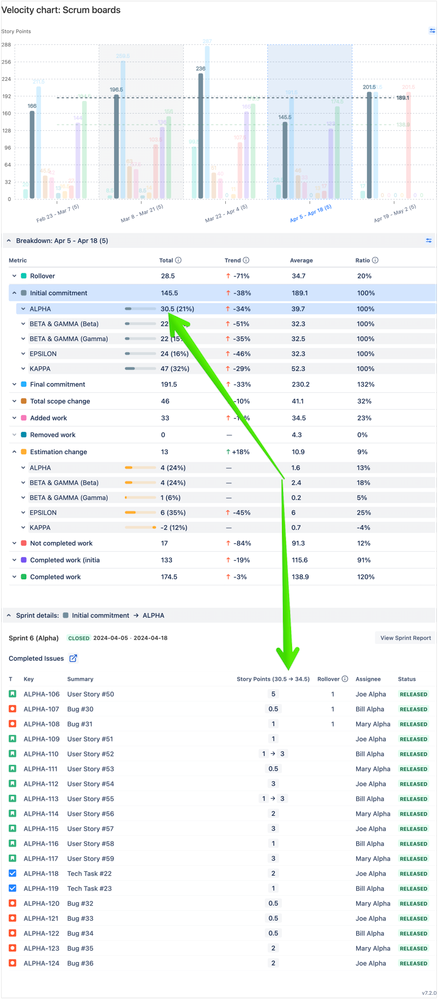The height and width of the screenshot is (999, 438).
Task: Click RELEASED status of ALPHA-115
Action: pyautogui.click(x=413, y=828)
